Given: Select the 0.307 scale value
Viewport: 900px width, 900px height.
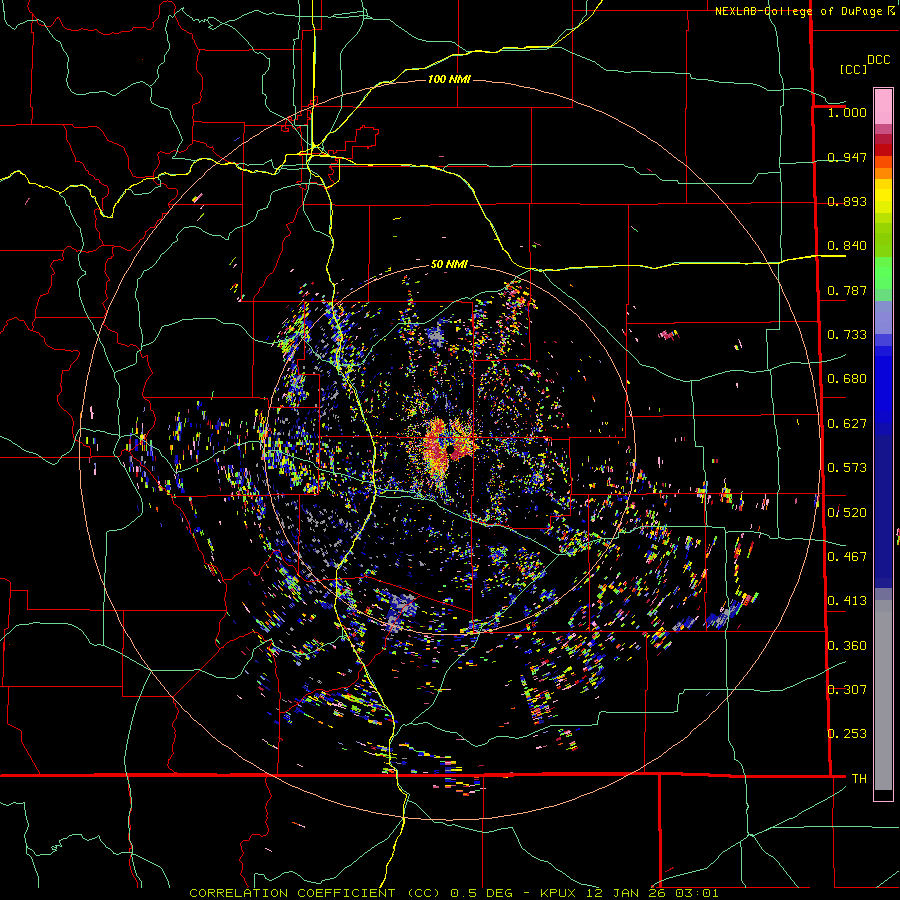Looking at the screenshot, I should pyautogui.click(x=847, y=689).
